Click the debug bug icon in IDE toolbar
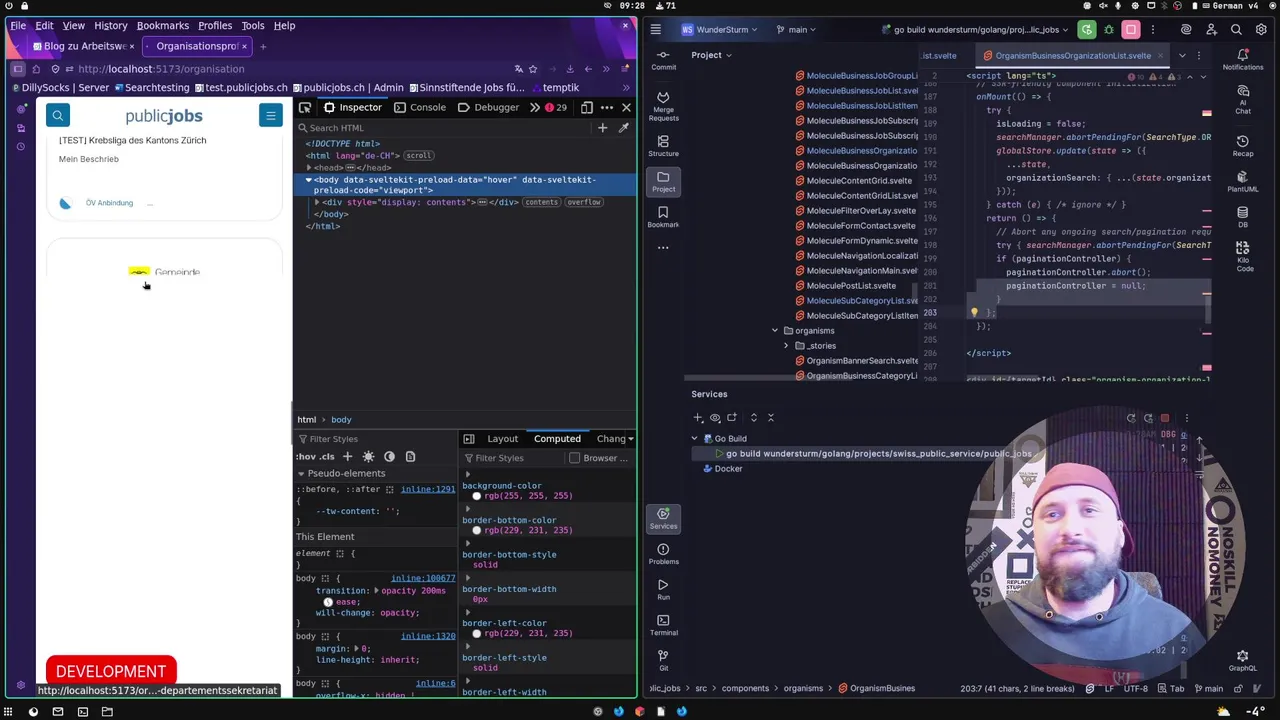 pyautogui.click(x=1109, y=30)
